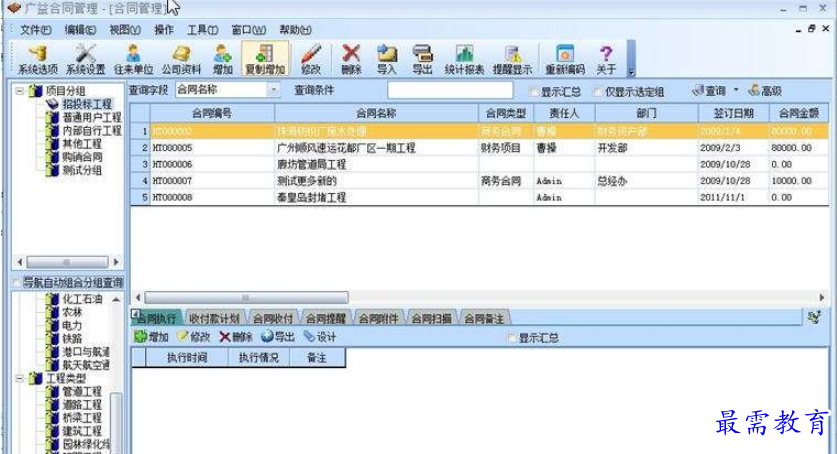Click the 复制增加 toolbar button
The width and height of the screenshot is (837, 454).
click(x=265, y=59)
